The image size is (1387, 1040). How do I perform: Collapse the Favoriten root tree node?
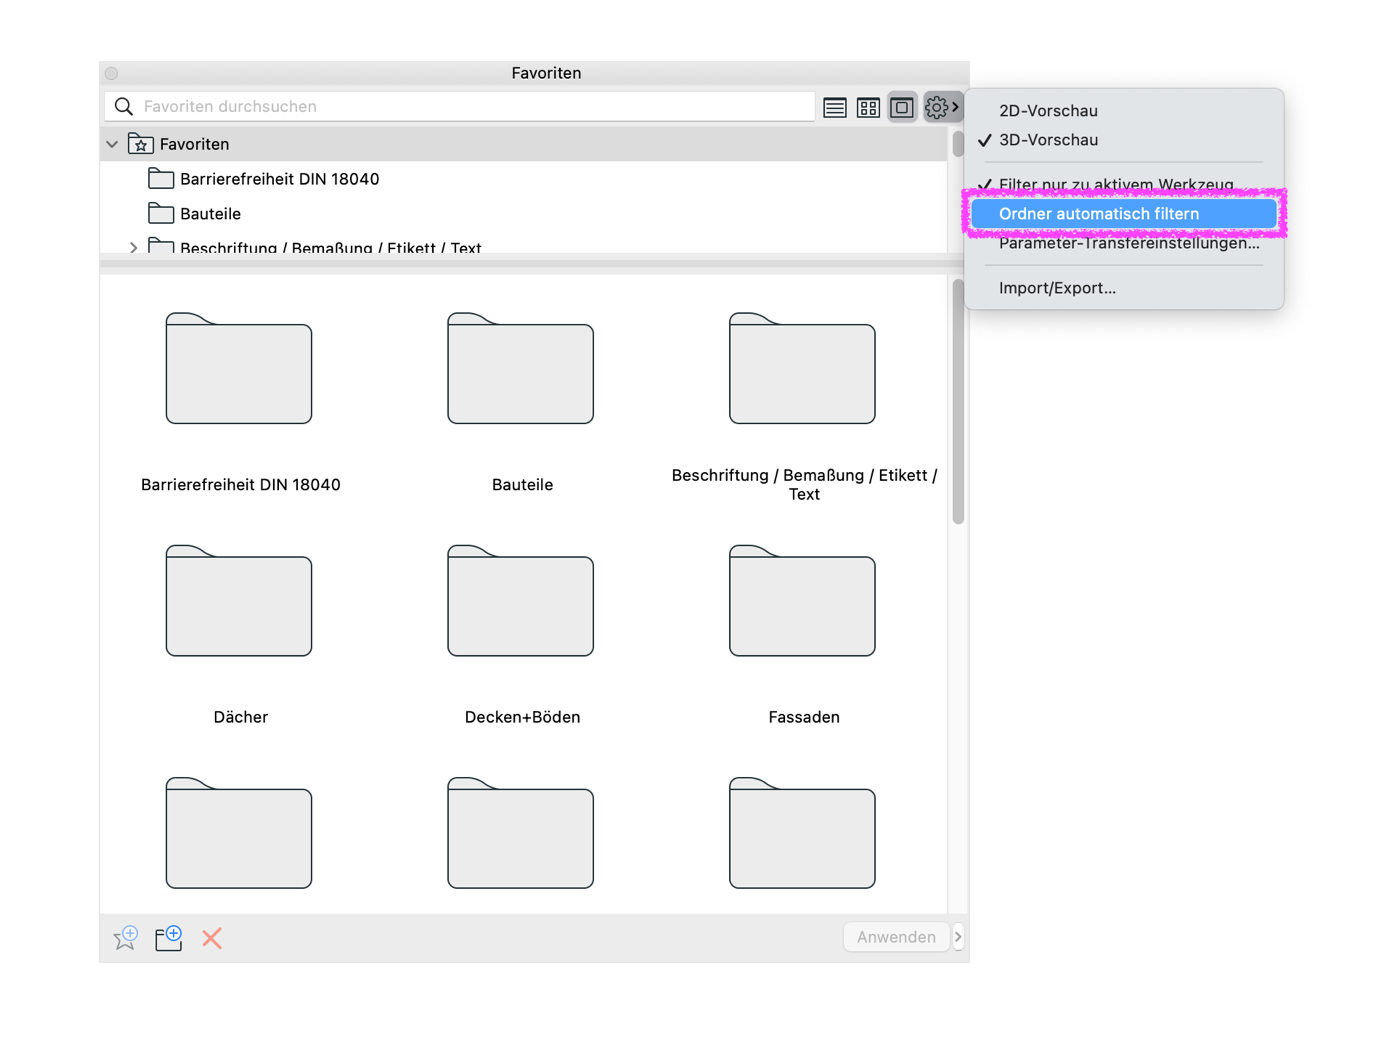112,144
